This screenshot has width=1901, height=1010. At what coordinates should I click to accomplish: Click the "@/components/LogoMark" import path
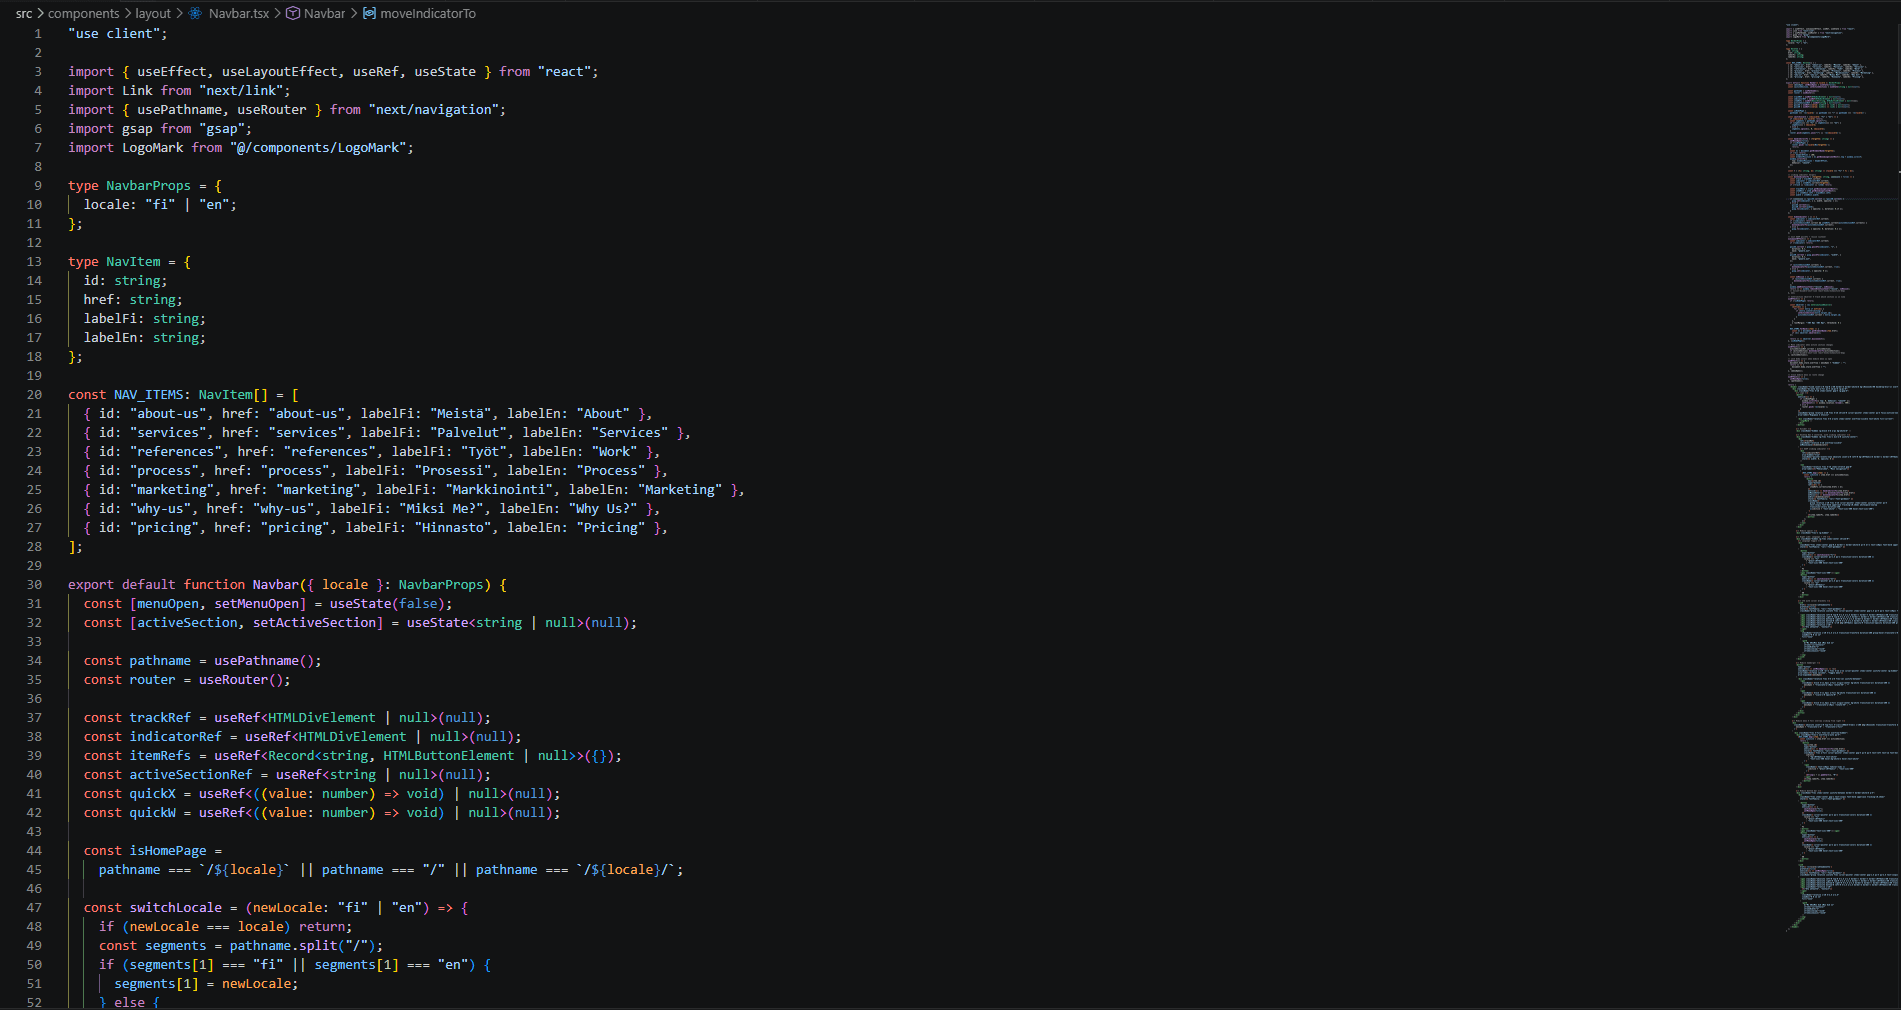pyautogui.click(x=318, y=148)
